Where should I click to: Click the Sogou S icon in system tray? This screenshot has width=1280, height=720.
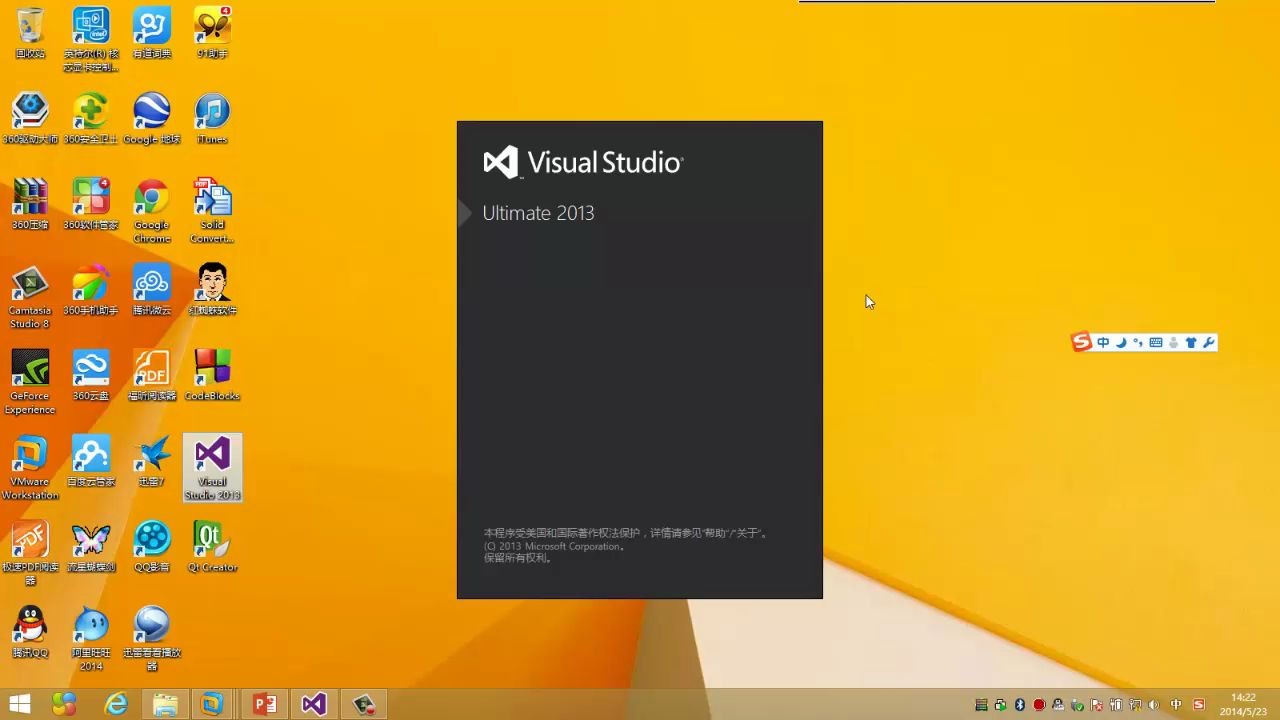1199,705
